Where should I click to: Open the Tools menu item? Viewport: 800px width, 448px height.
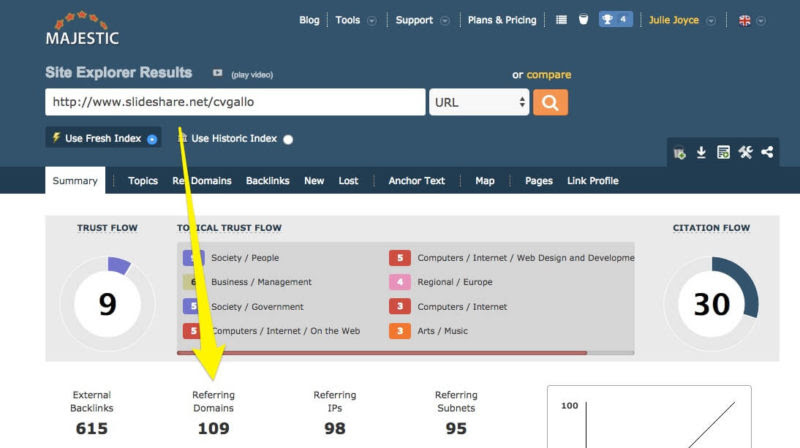point(347,20)
